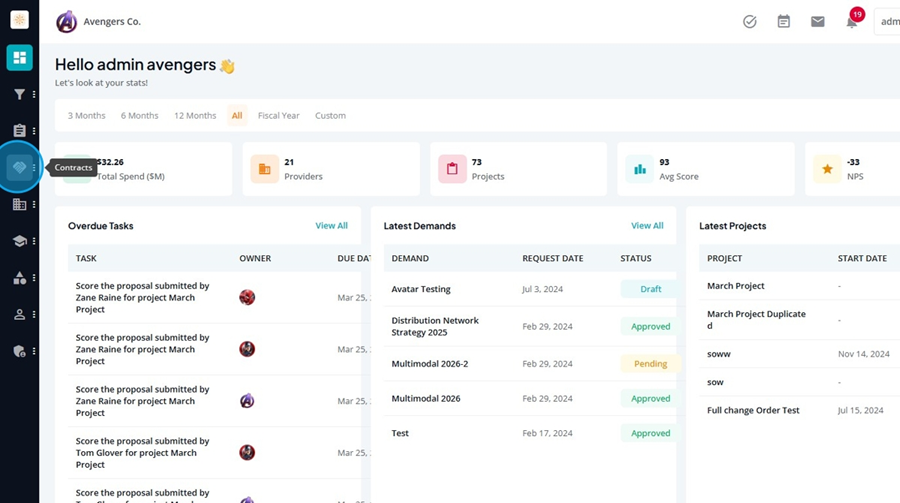Open the dashboard icon in sidebar
Viewport: 900px width, 503px height.
pyautogui.click(x=20, y=57)
